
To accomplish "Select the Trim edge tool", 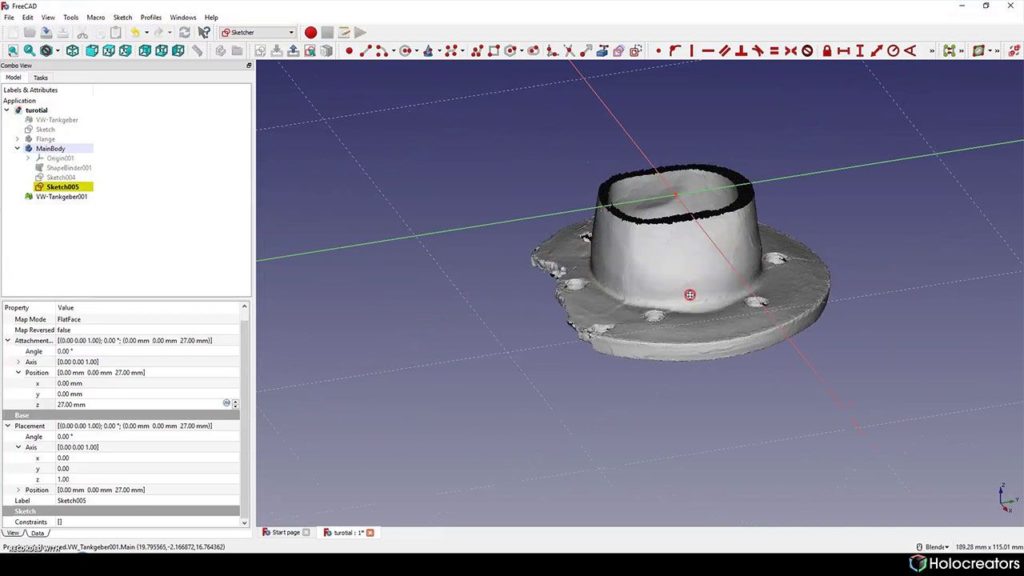I will pos(569,51).
